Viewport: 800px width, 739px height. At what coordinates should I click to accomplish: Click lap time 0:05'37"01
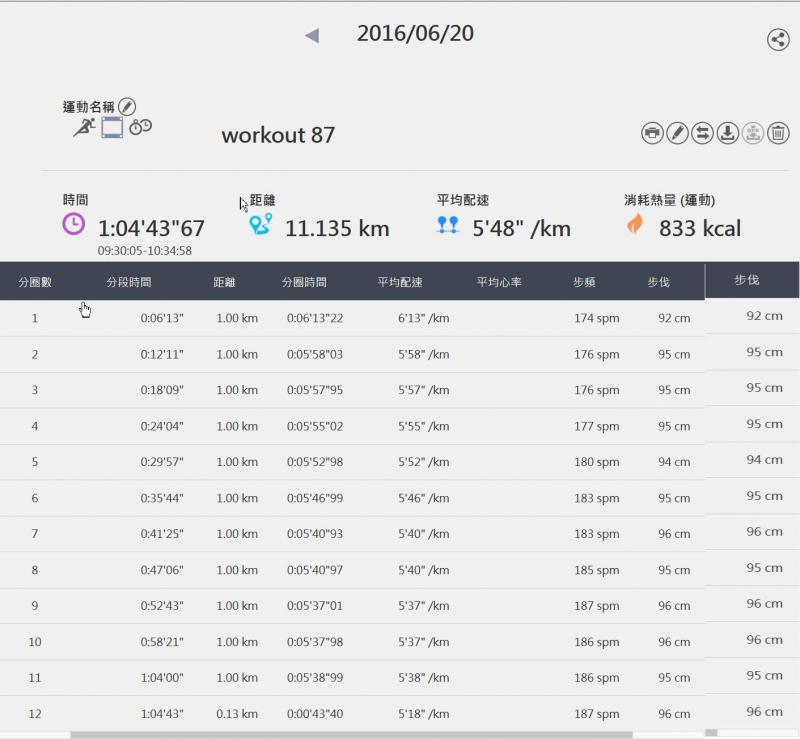click(315, 606)
